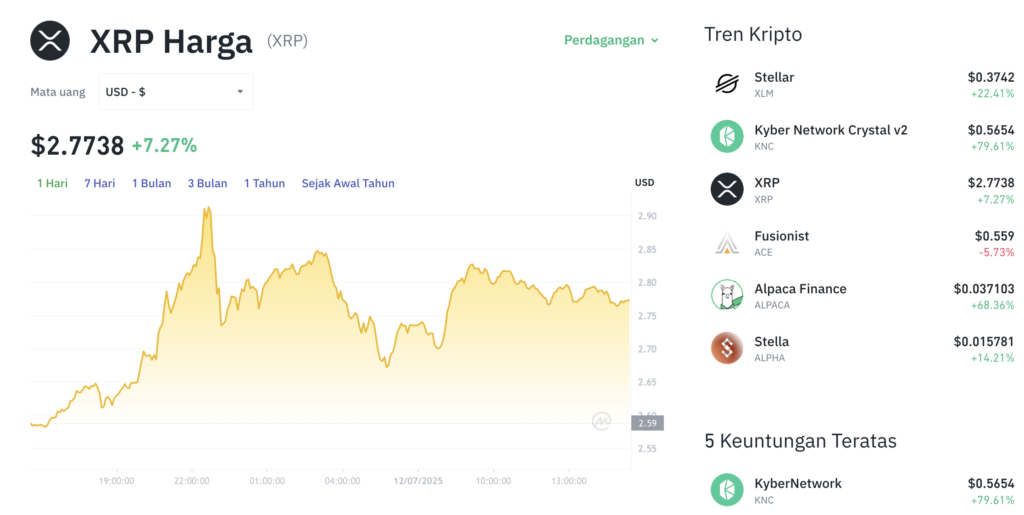The image size is (1024, 515).
Task: Click the Stella ALPHA coin icon
Action: [727, 348]
